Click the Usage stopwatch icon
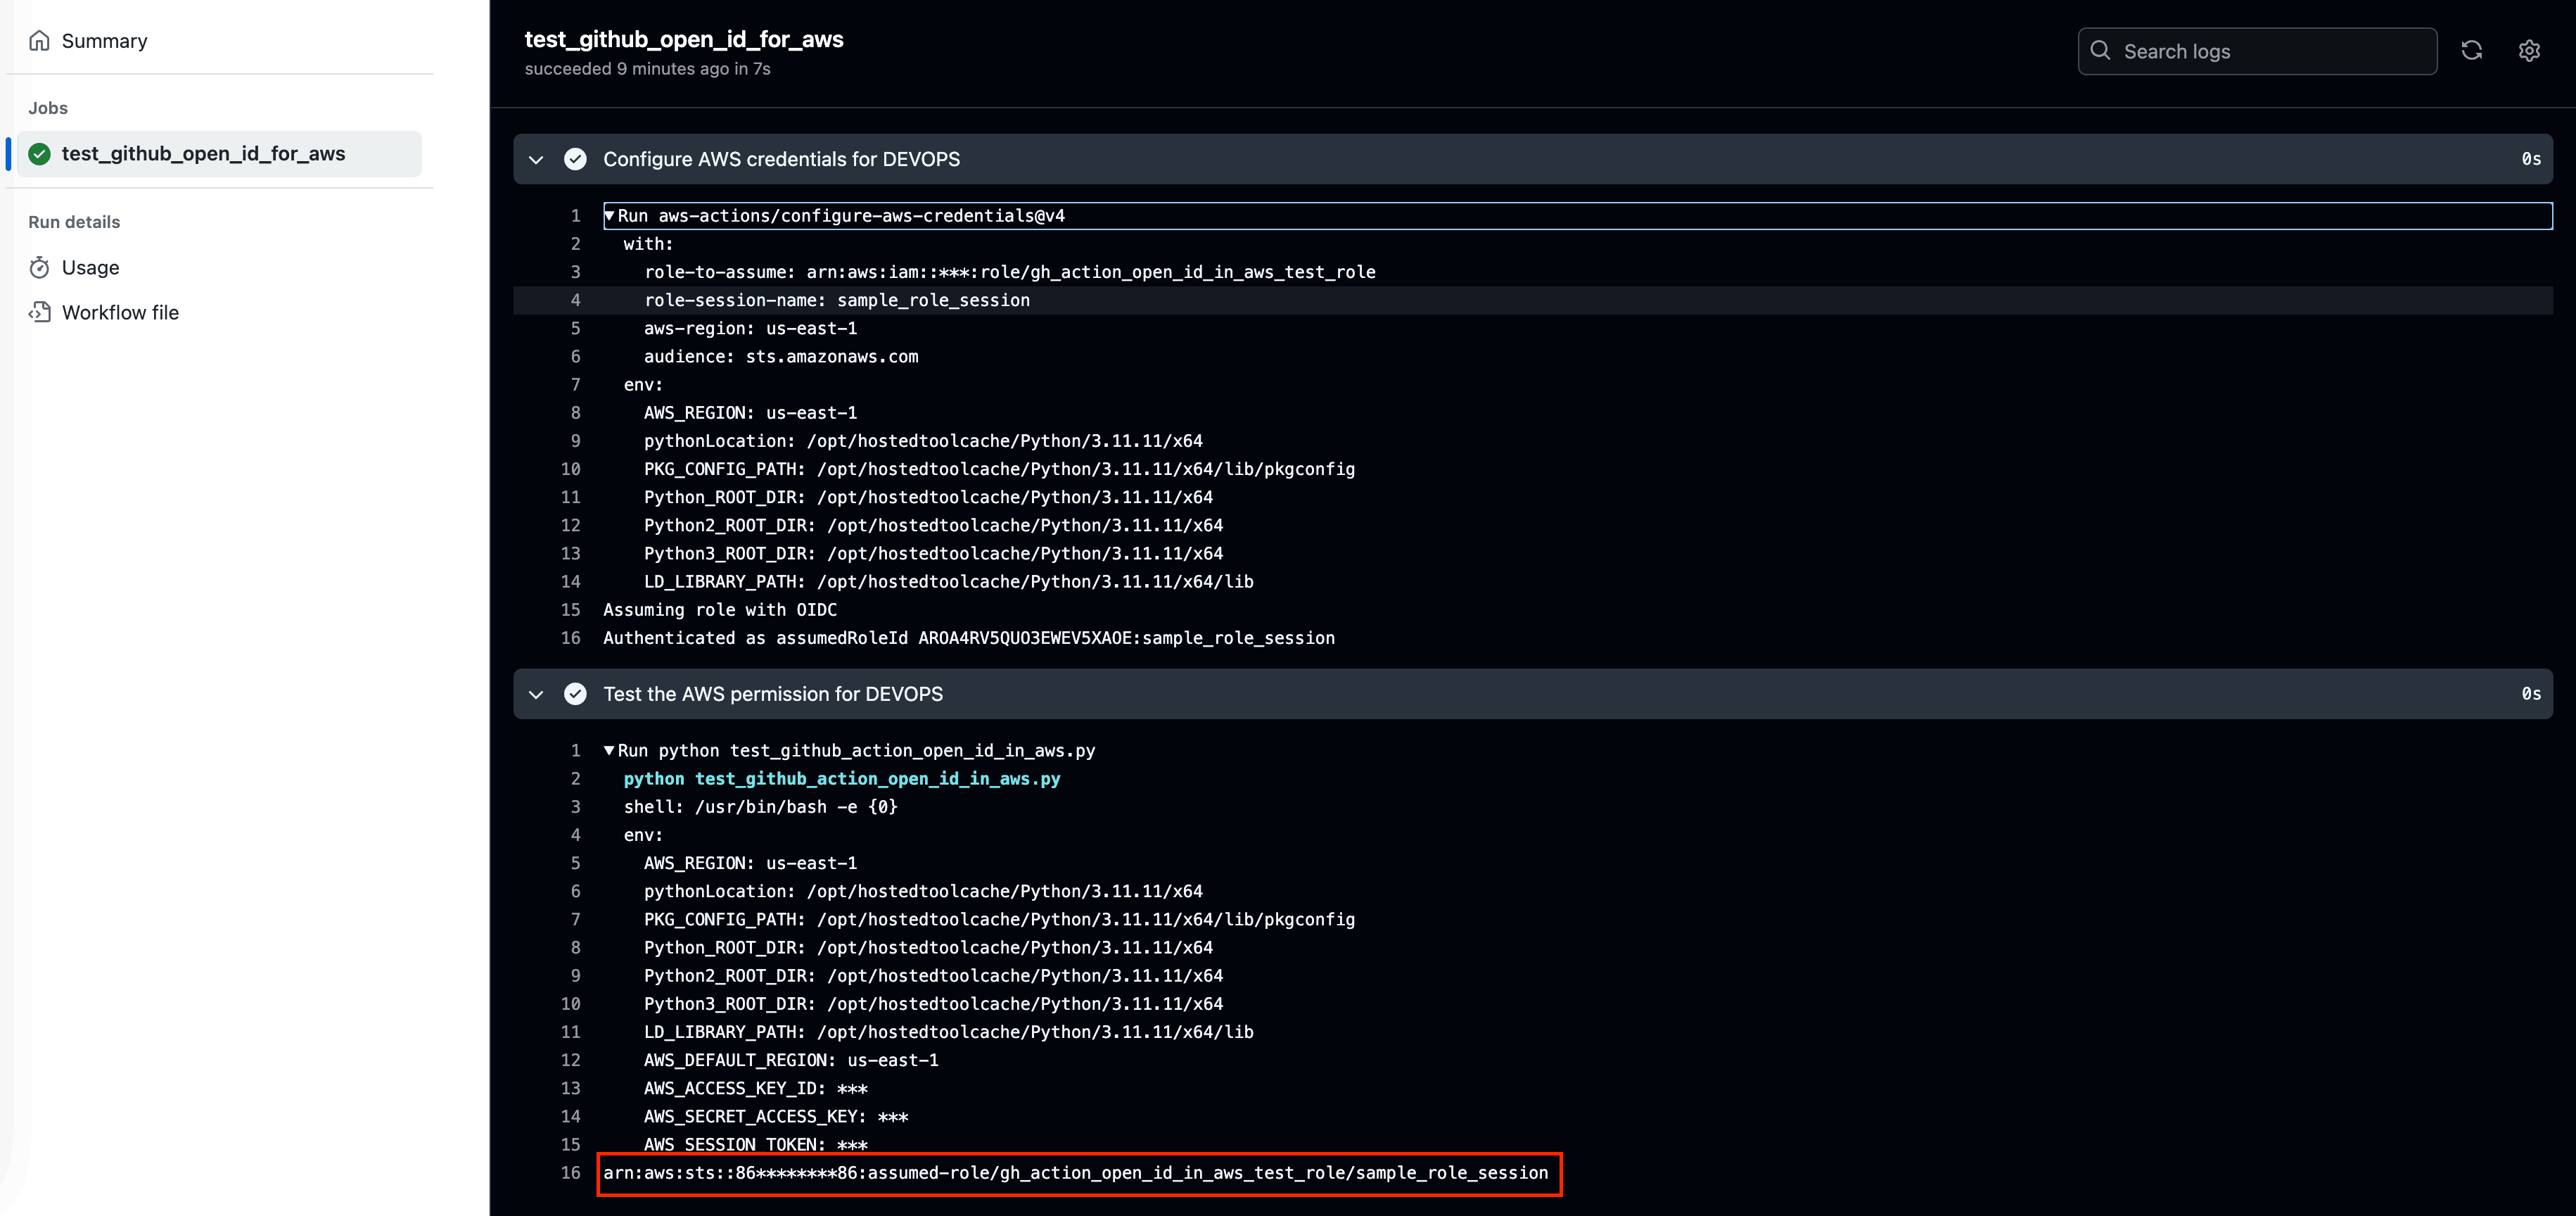The width and height of the screenshot is (2576, 1216). pyautogui.click(x=39, y=267)
